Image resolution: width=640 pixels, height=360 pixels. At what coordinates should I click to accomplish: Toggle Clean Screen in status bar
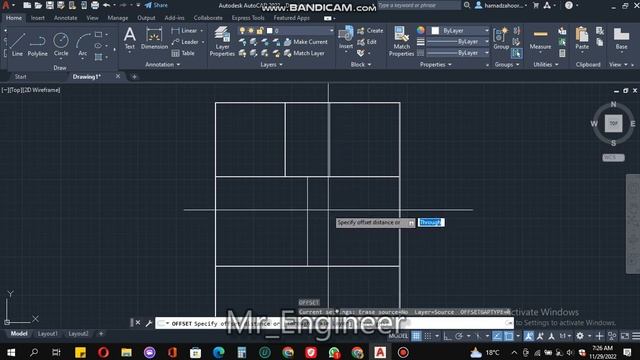[625, 336]
